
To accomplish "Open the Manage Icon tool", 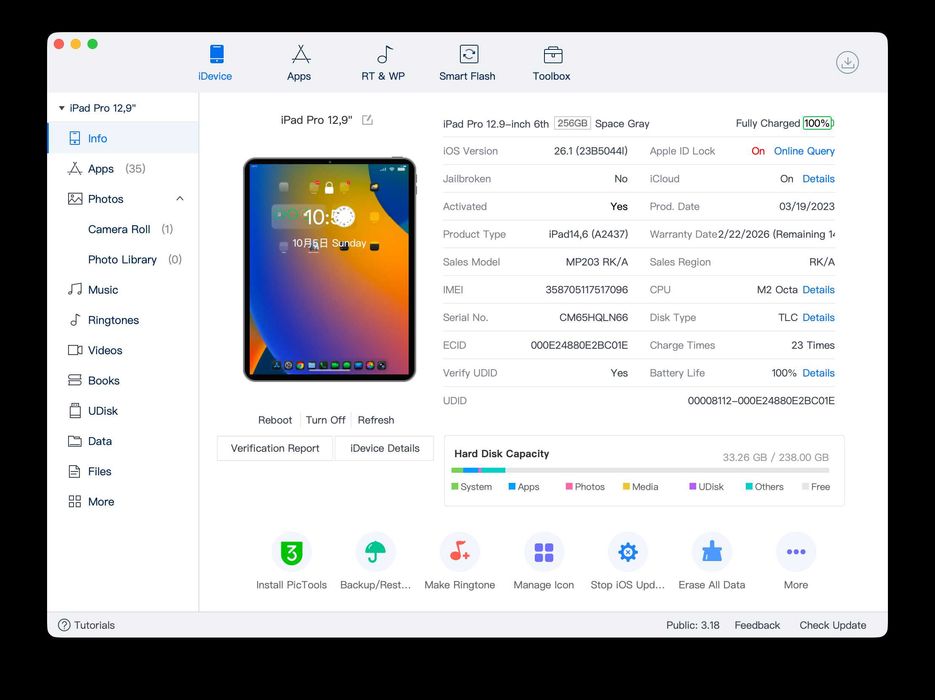I will (x=544, y=552).
